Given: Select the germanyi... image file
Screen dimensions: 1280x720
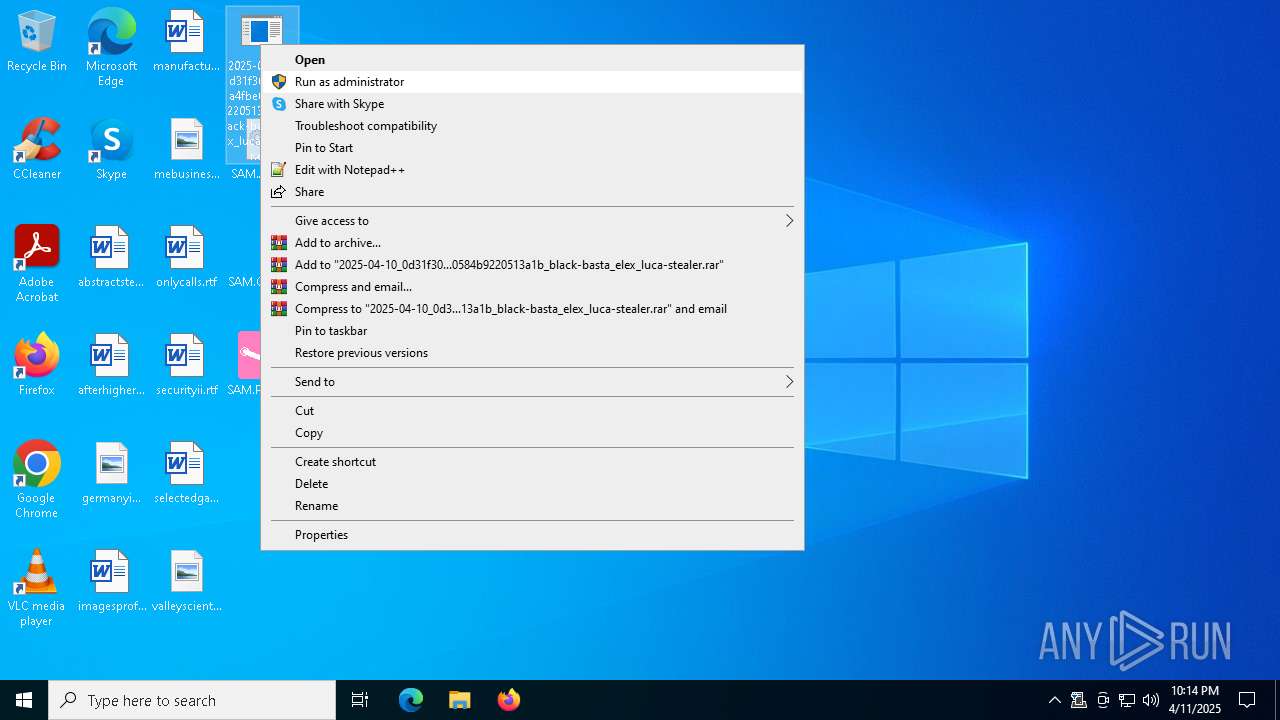Looking at the screenshot, I should tap(111, 473).
